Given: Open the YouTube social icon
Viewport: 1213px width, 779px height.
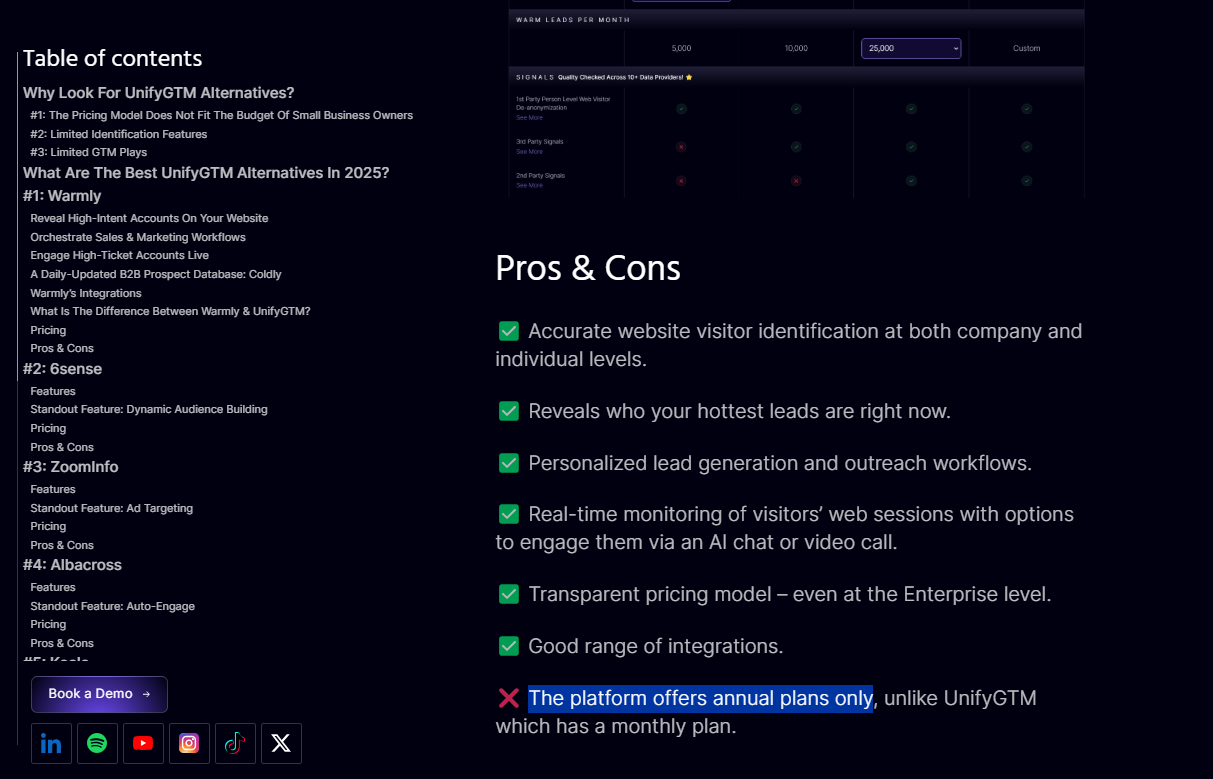Looking at the screenshot, I should tap(143, 743).
